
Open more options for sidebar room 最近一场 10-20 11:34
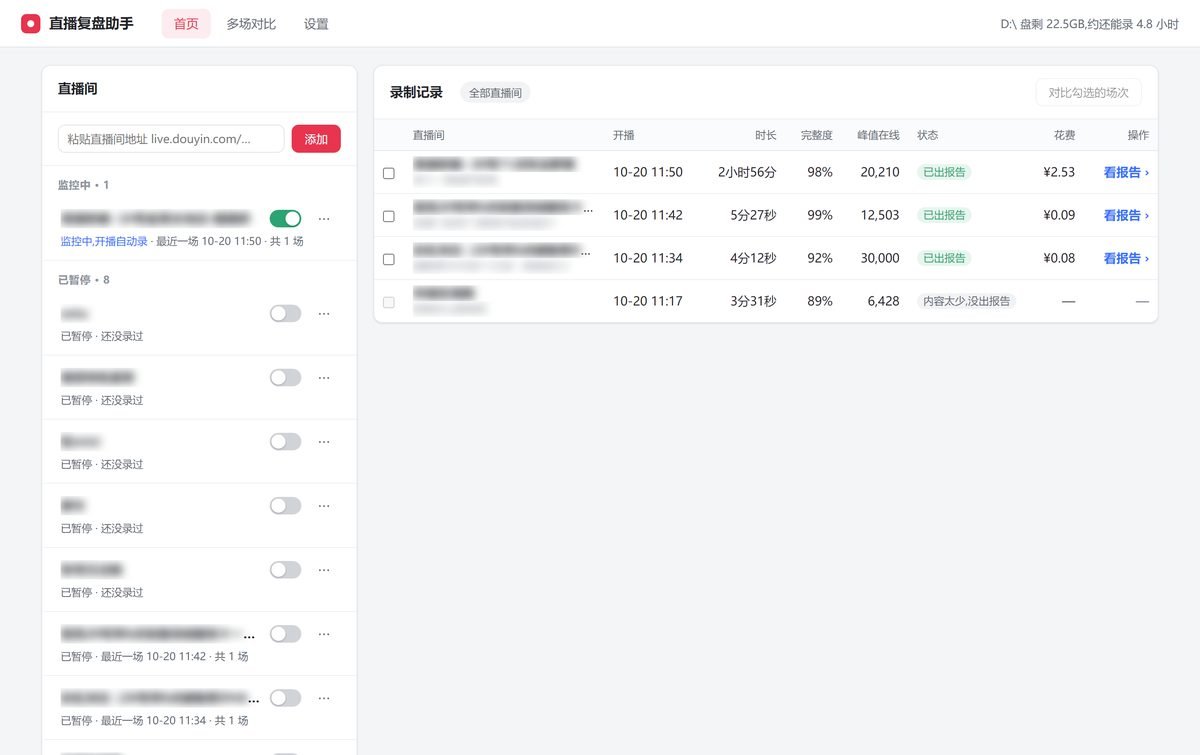324,698
